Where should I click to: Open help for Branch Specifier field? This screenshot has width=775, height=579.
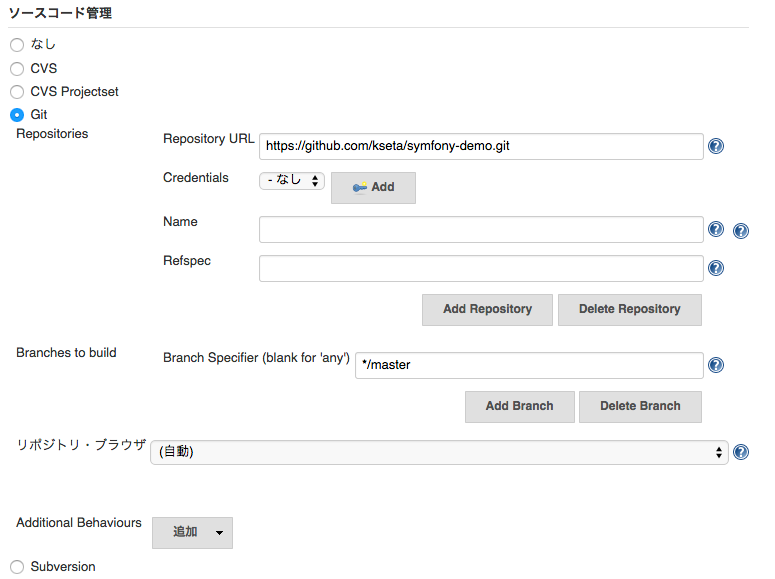pos(716,365)
